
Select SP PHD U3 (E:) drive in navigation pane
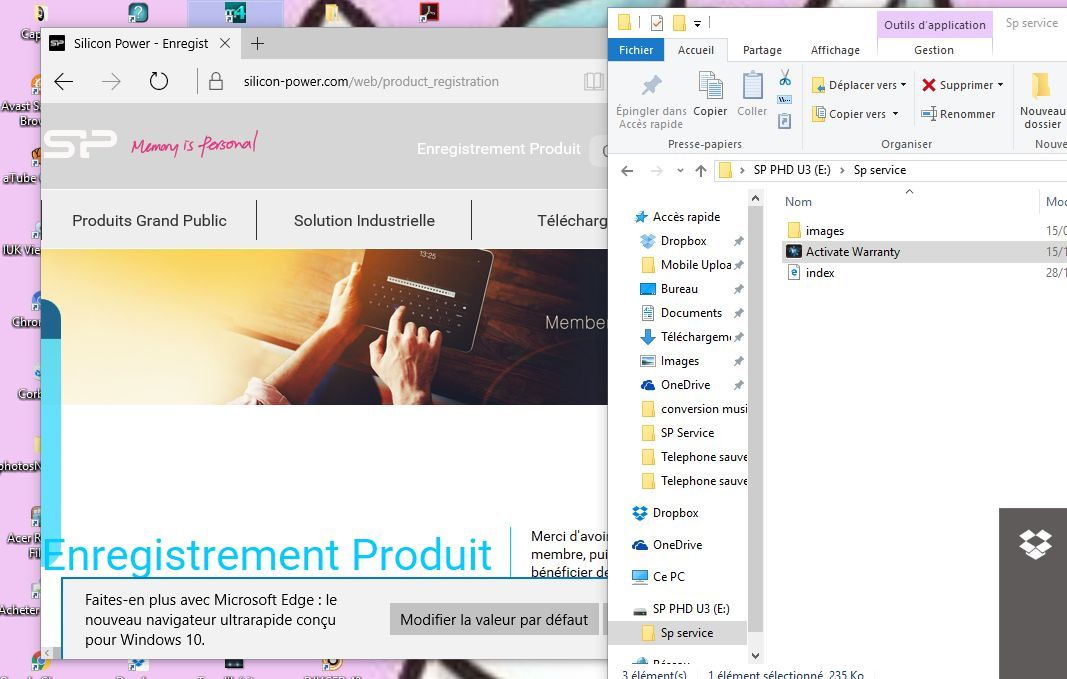(681, 609)
